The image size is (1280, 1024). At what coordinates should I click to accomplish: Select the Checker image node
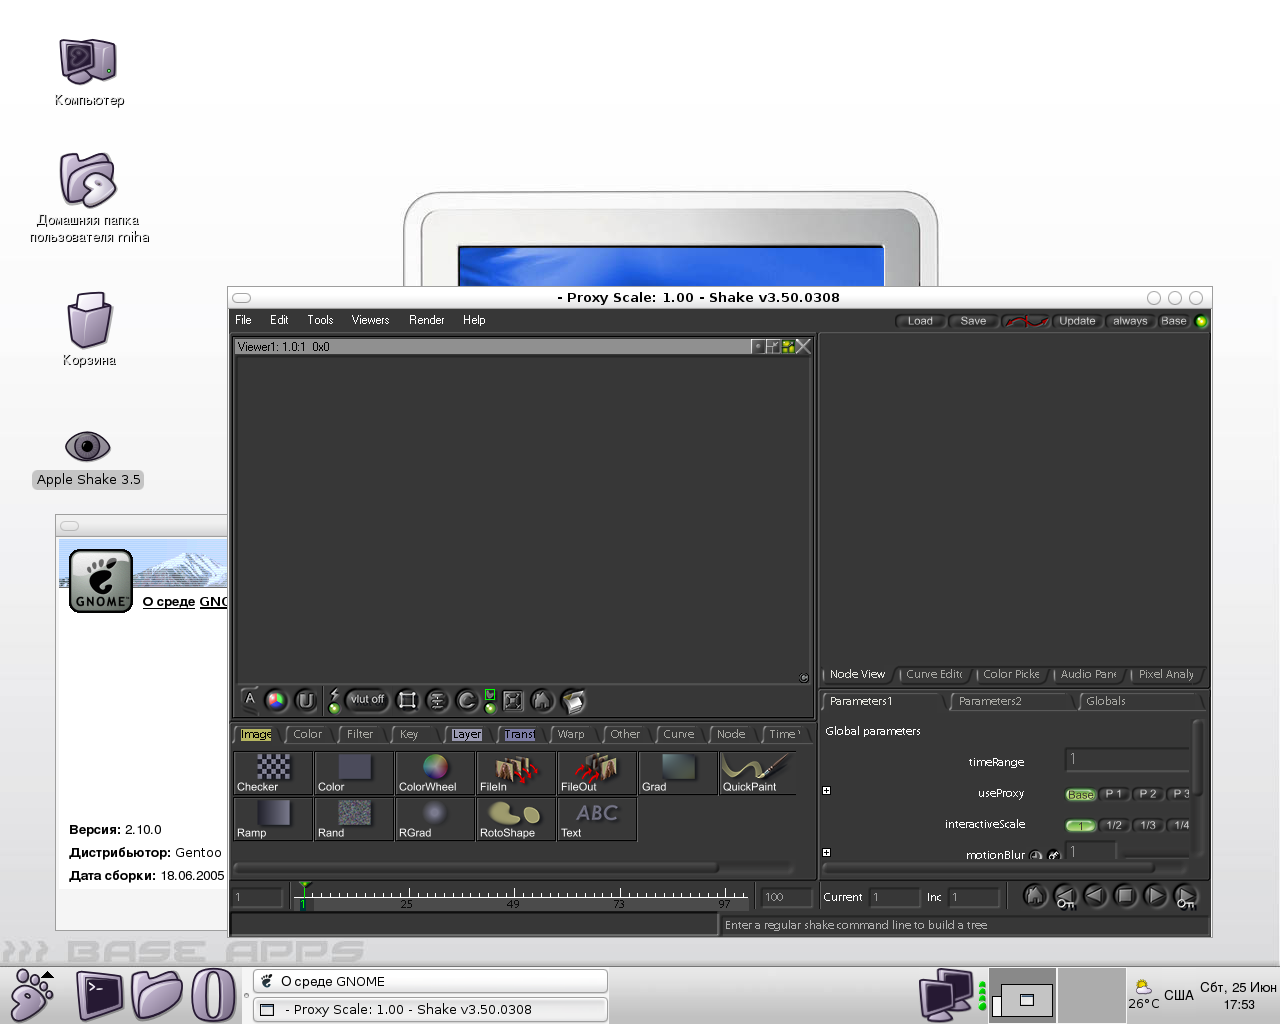coord(273,773)
